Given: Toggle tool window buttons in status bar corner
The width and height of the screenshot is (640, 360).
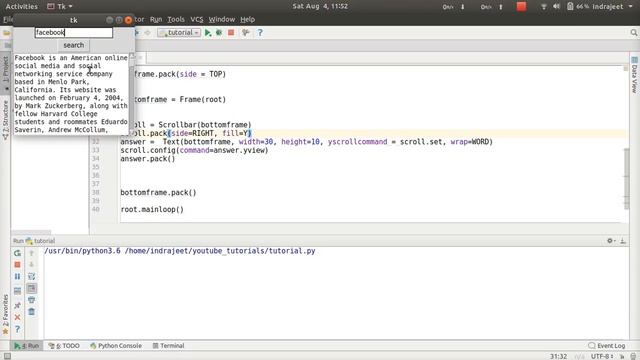Looking at the screenshot, I should coord(7,356).
